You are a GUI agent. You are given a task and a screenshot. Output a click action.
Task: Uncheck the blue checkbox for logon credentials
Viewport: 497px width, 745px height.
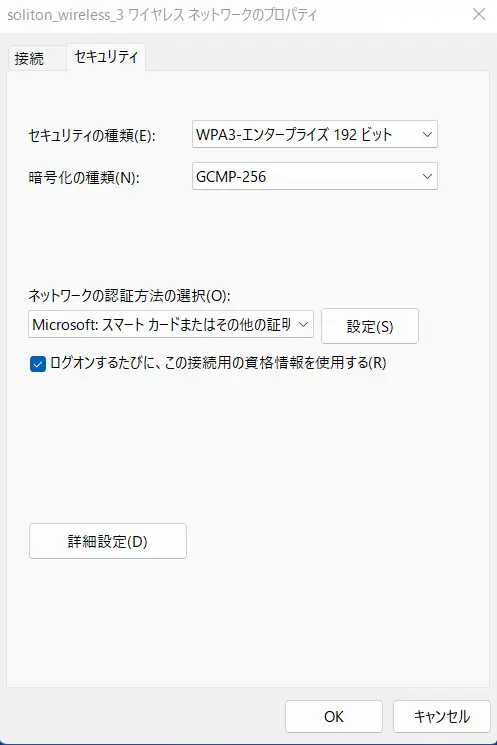pos(38,364)
